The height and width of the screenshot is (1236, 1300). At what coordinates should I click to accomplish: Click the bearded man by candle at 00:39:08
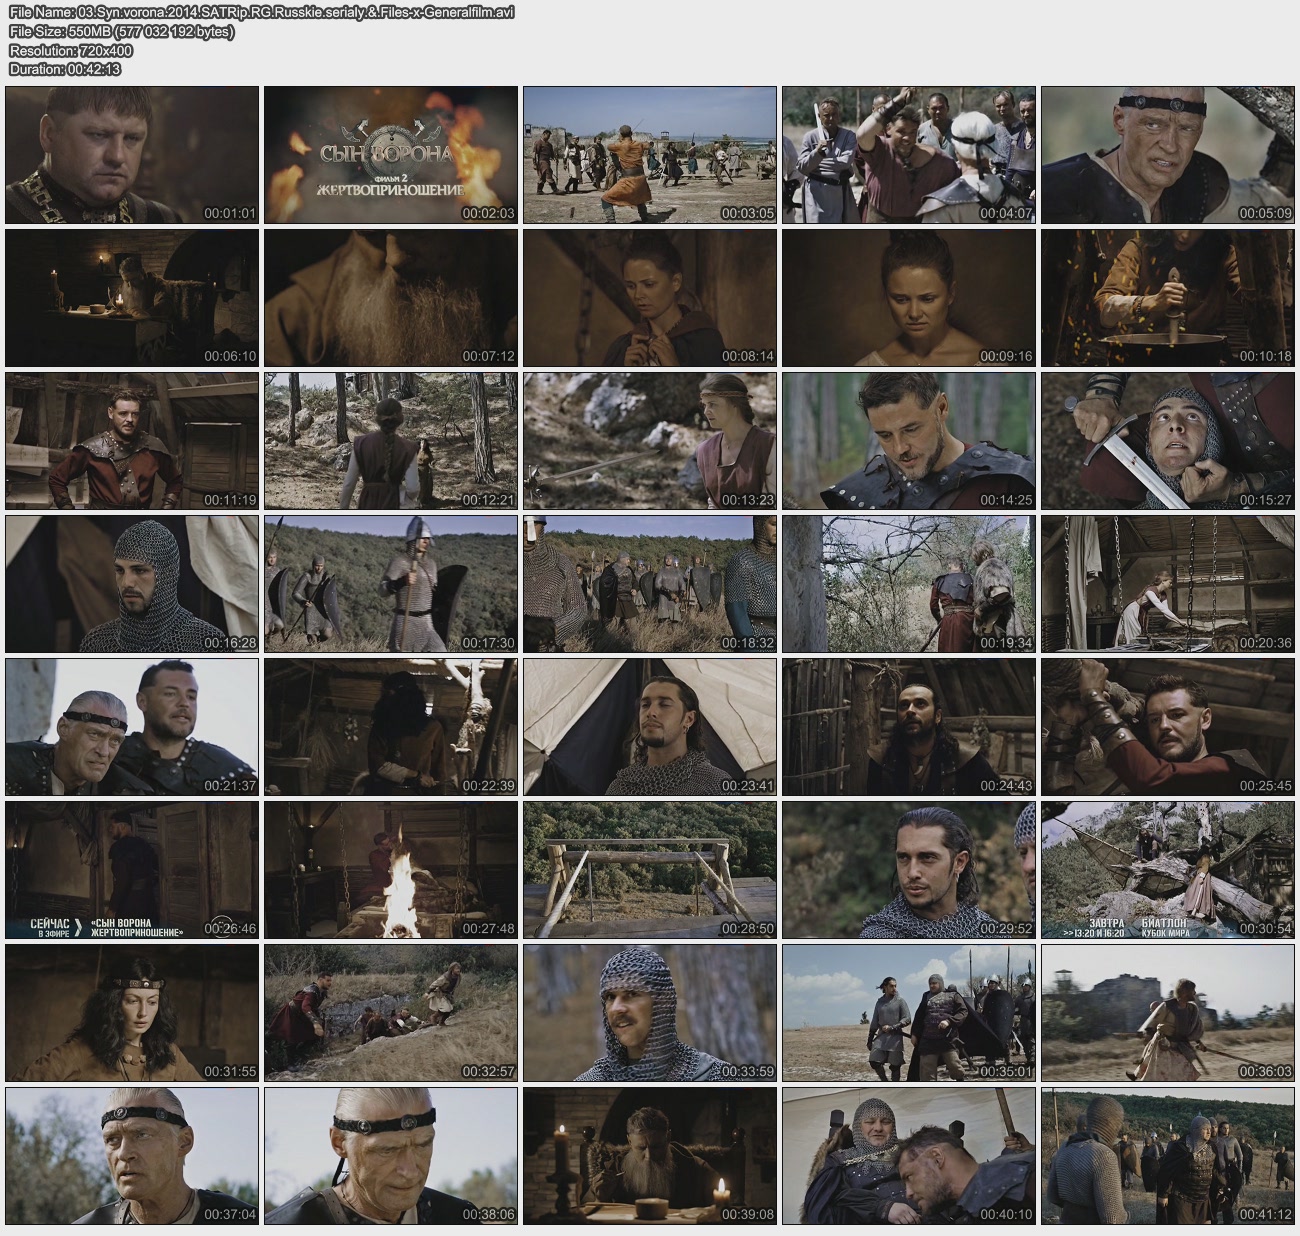click(650, 1156)
